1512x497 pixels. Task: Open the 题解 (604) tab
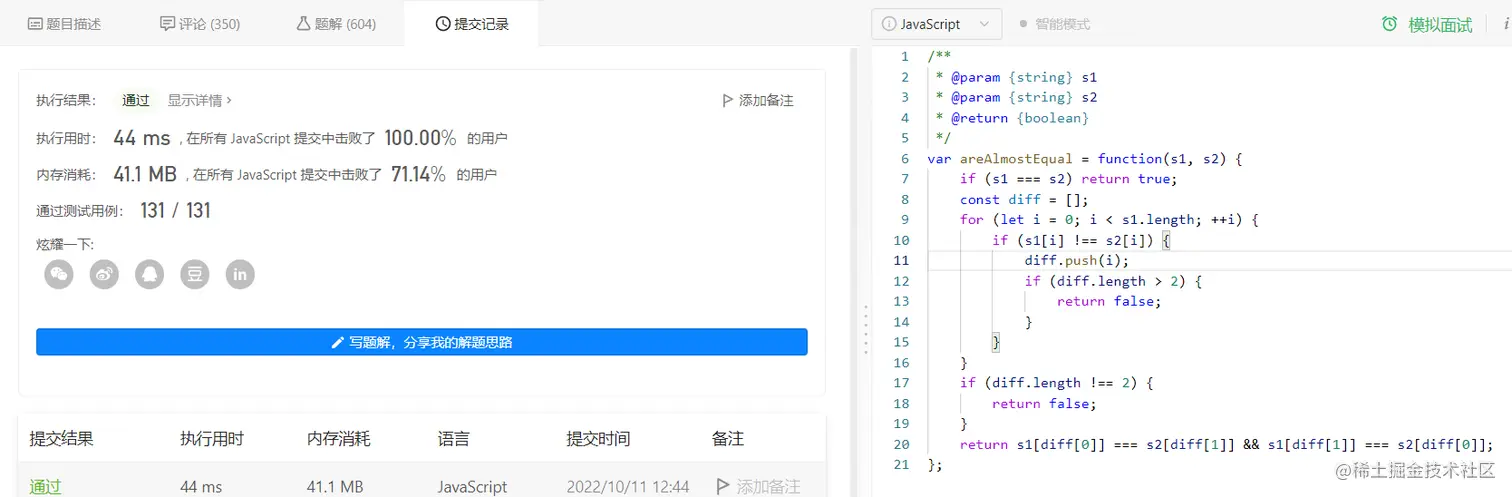click(336, 24)
